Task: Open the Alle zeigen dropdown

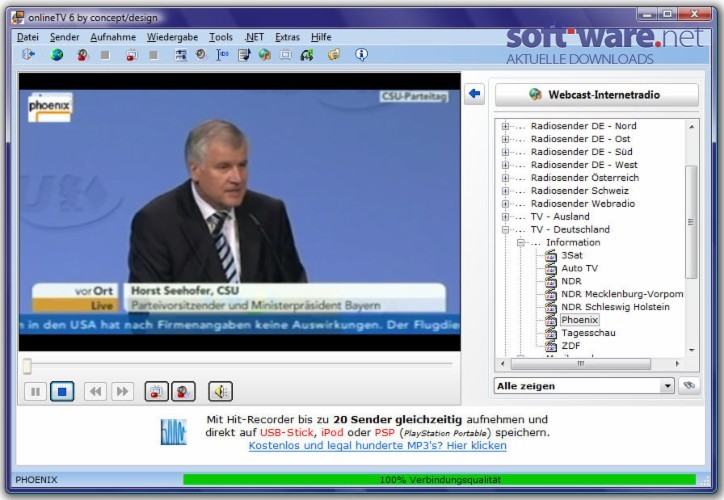Action: [667, 386]
